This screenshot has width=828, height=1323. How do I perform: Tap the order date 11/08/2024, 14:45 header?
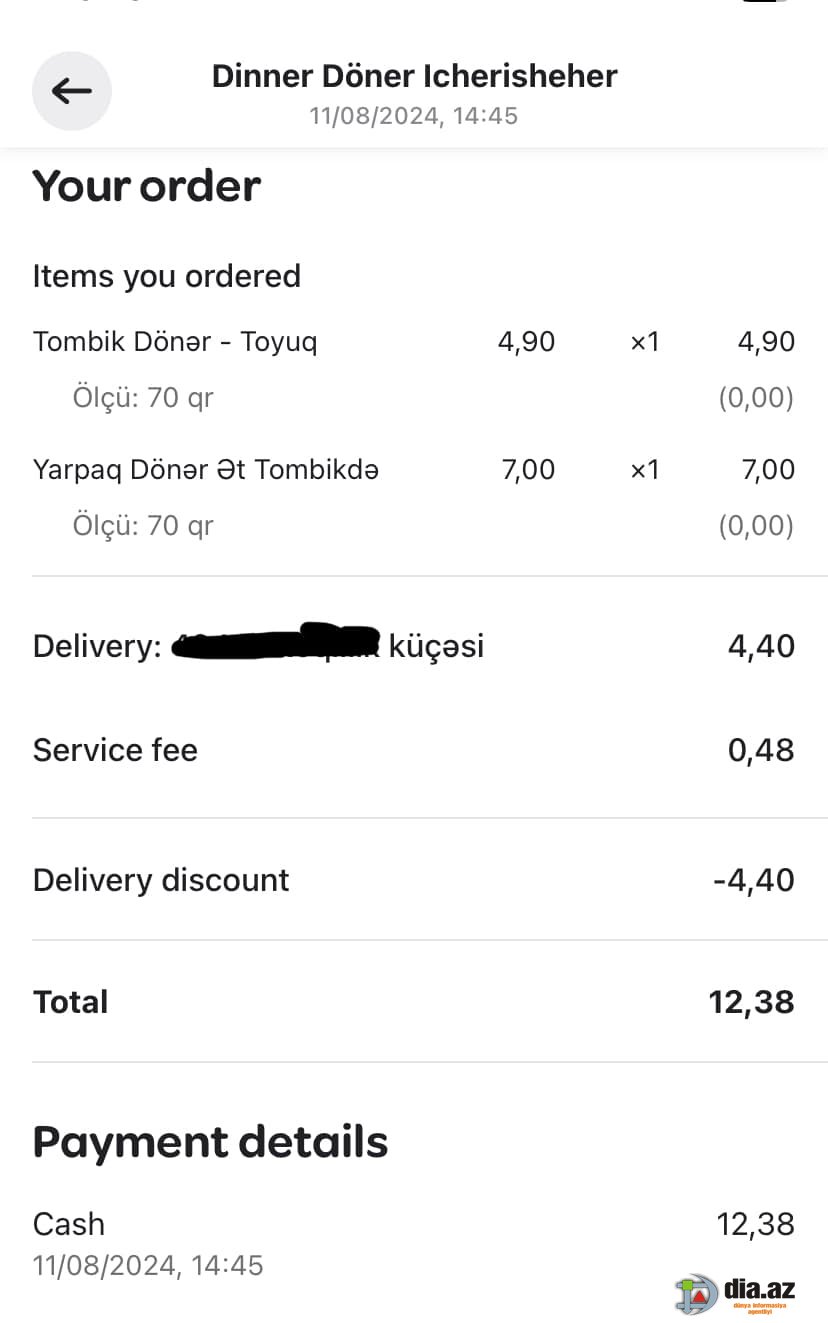point(414,116)
